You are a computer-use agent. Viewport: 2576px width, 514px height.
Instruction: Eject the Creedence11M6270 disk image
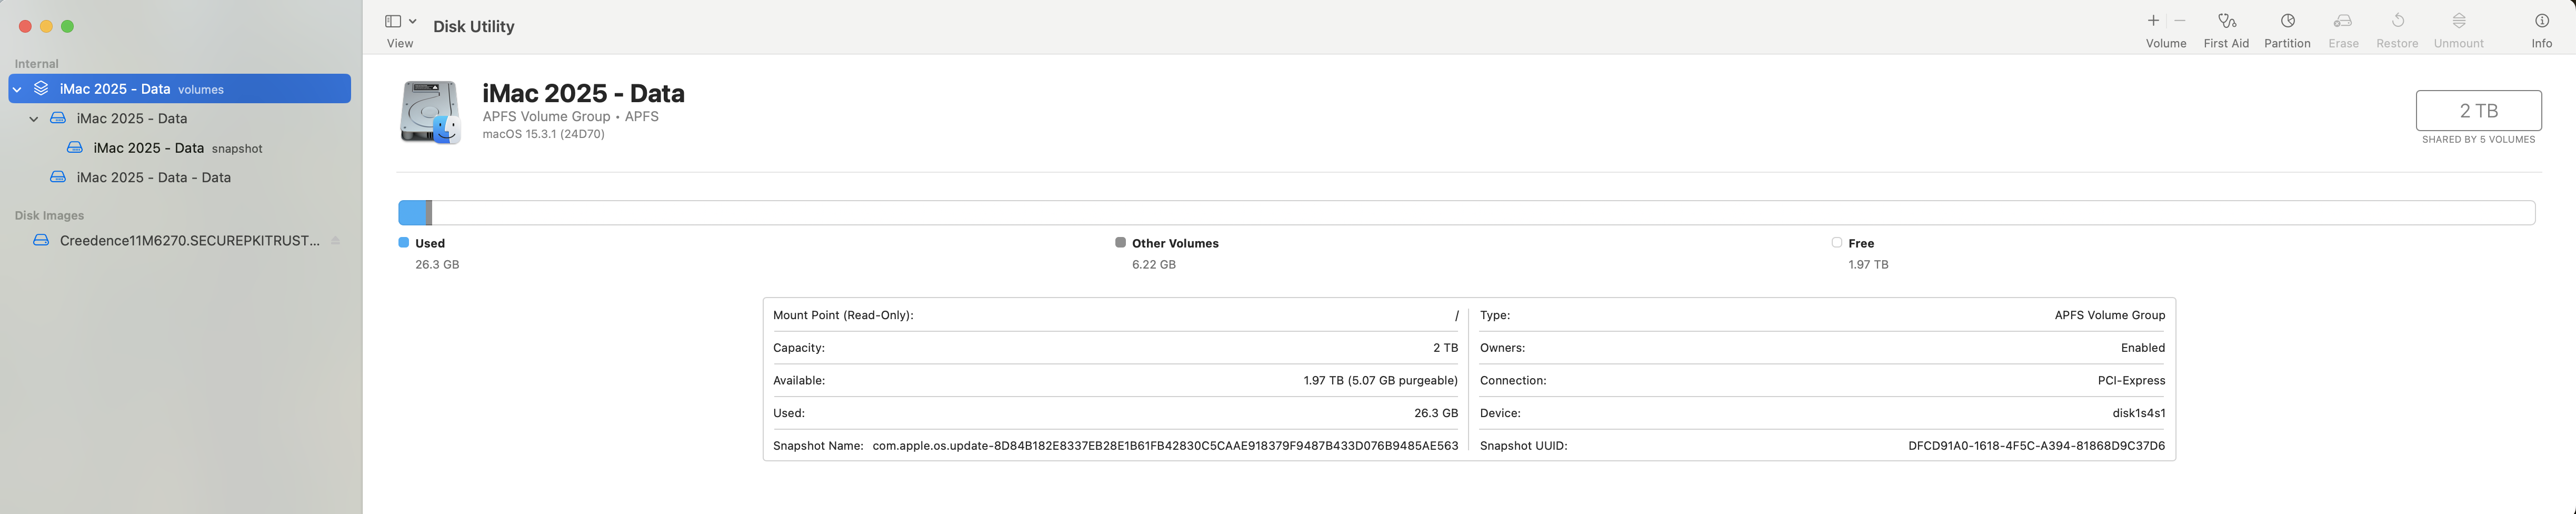336,240
